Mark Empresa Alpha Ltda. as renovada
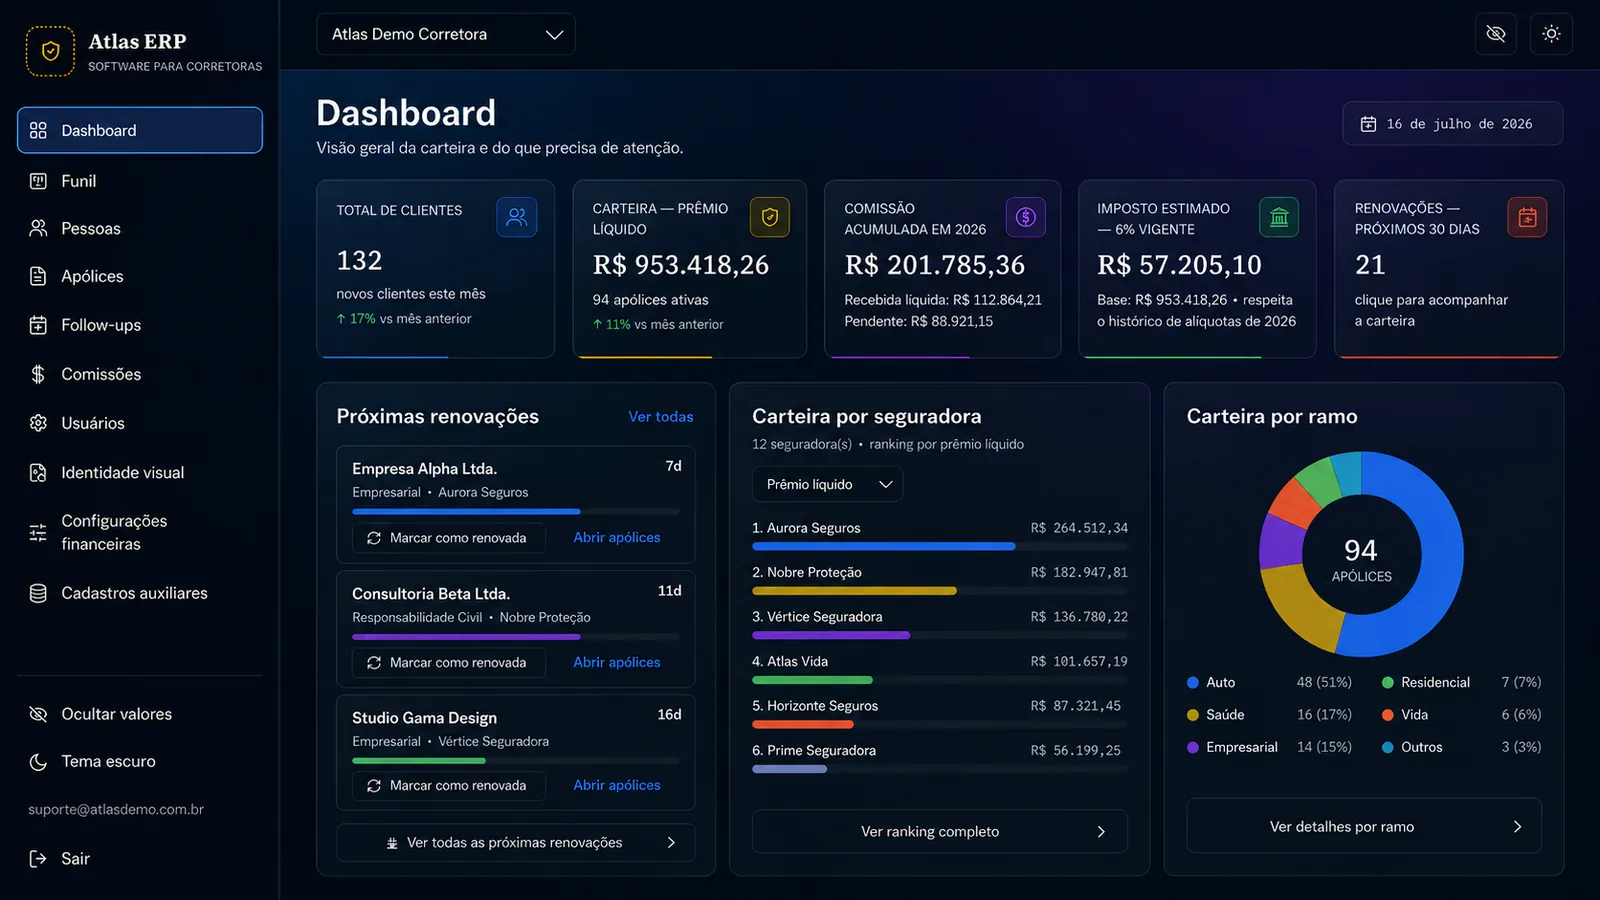Viewport: 1600px width, 900px height. pyautogui.click(x=449, y=538)
